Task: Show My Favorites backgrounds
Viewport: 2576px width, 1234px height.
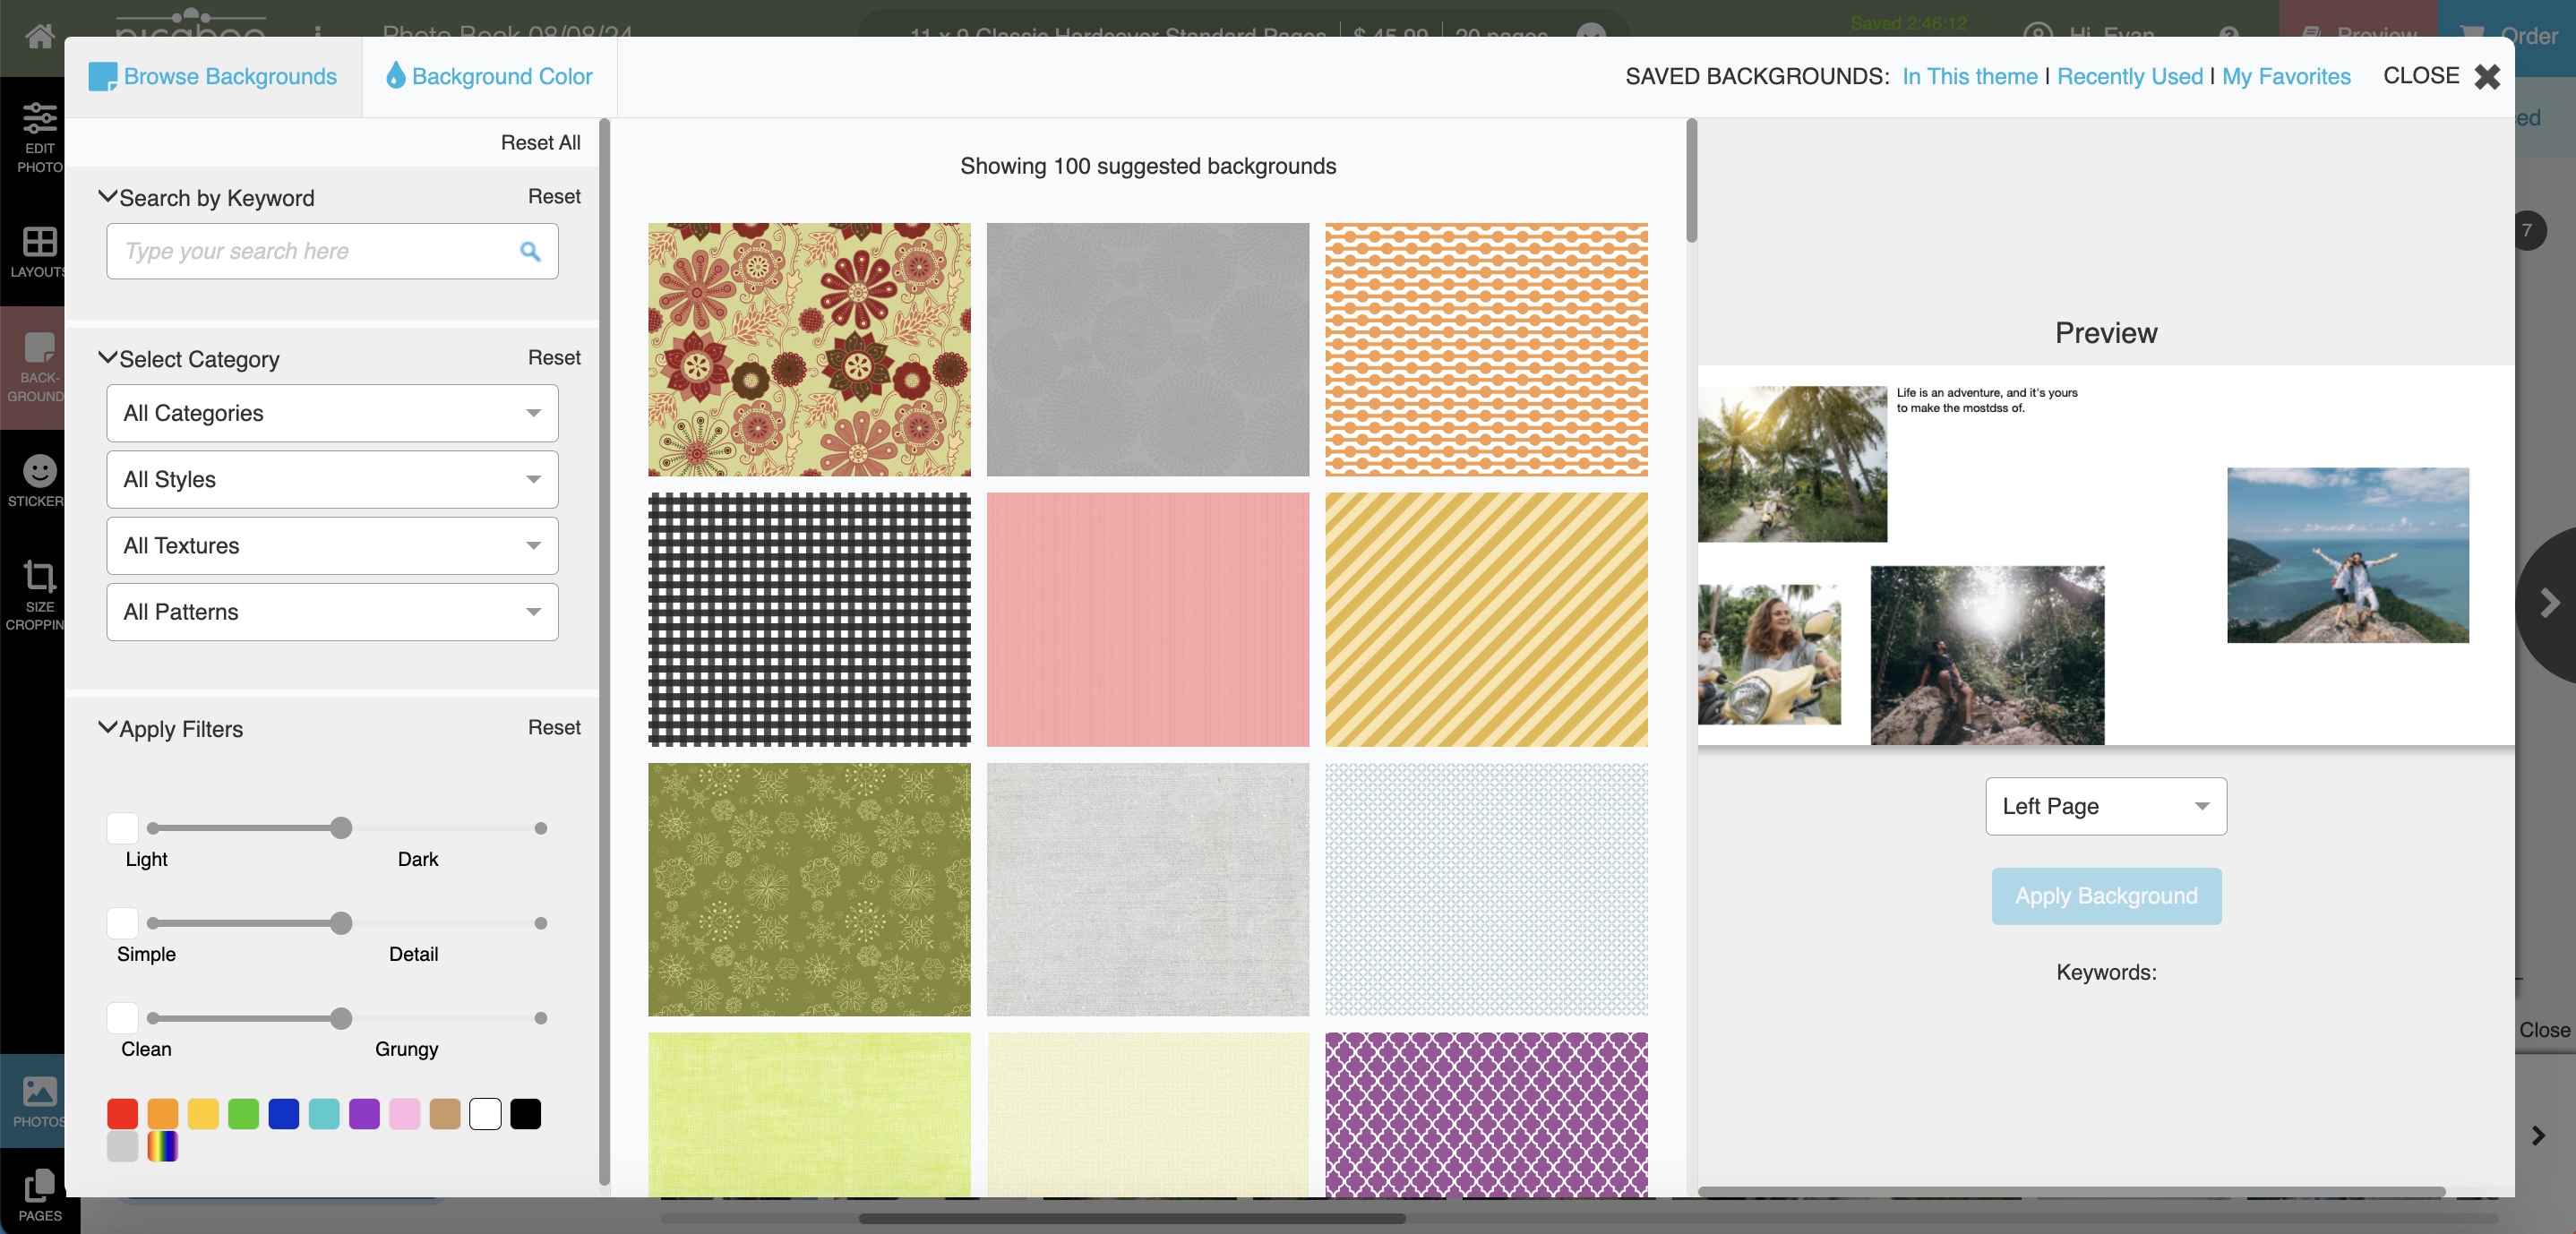Action: tap(2286, 76)
